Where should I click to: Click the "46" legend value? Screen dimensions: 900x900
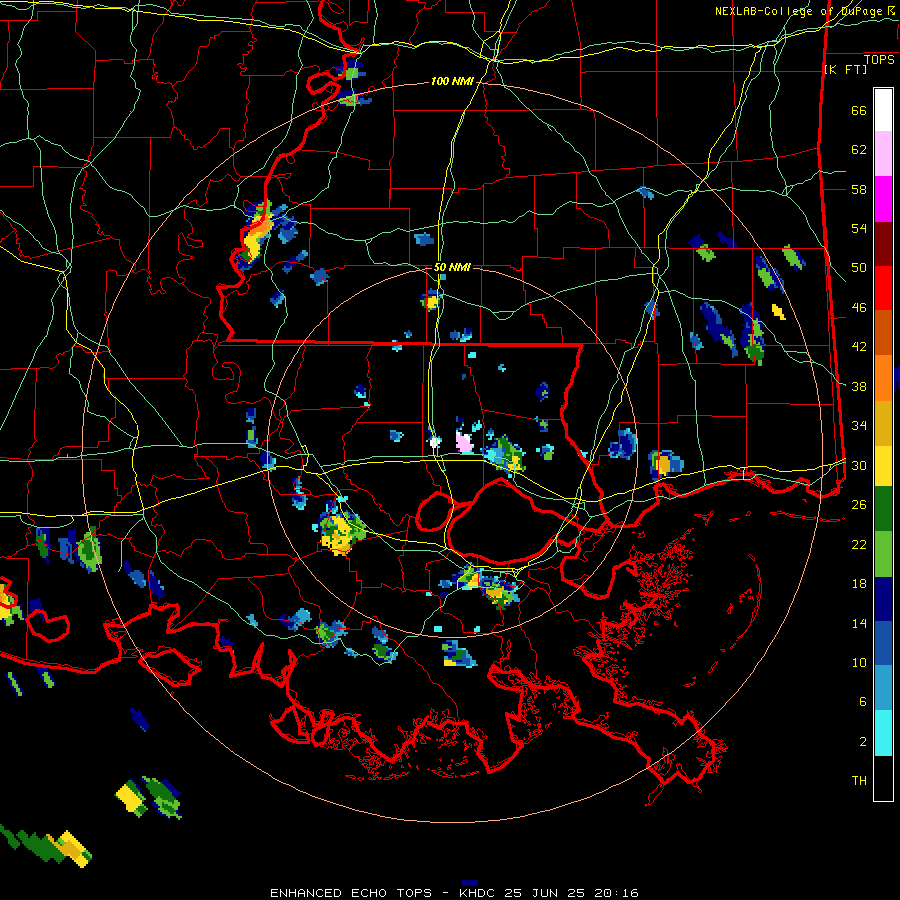[859, 308]
